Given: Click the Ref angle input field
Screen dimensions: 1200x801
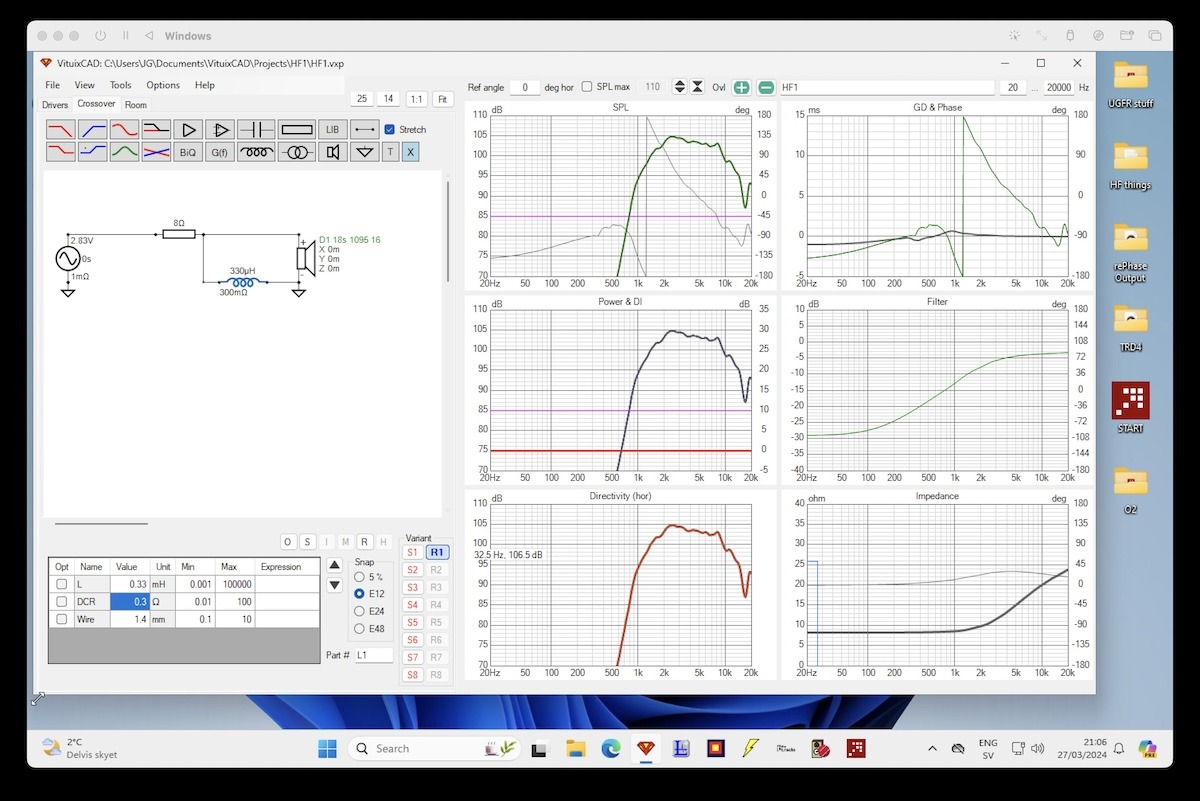Looking at the screenshot, I should (525, 87).
